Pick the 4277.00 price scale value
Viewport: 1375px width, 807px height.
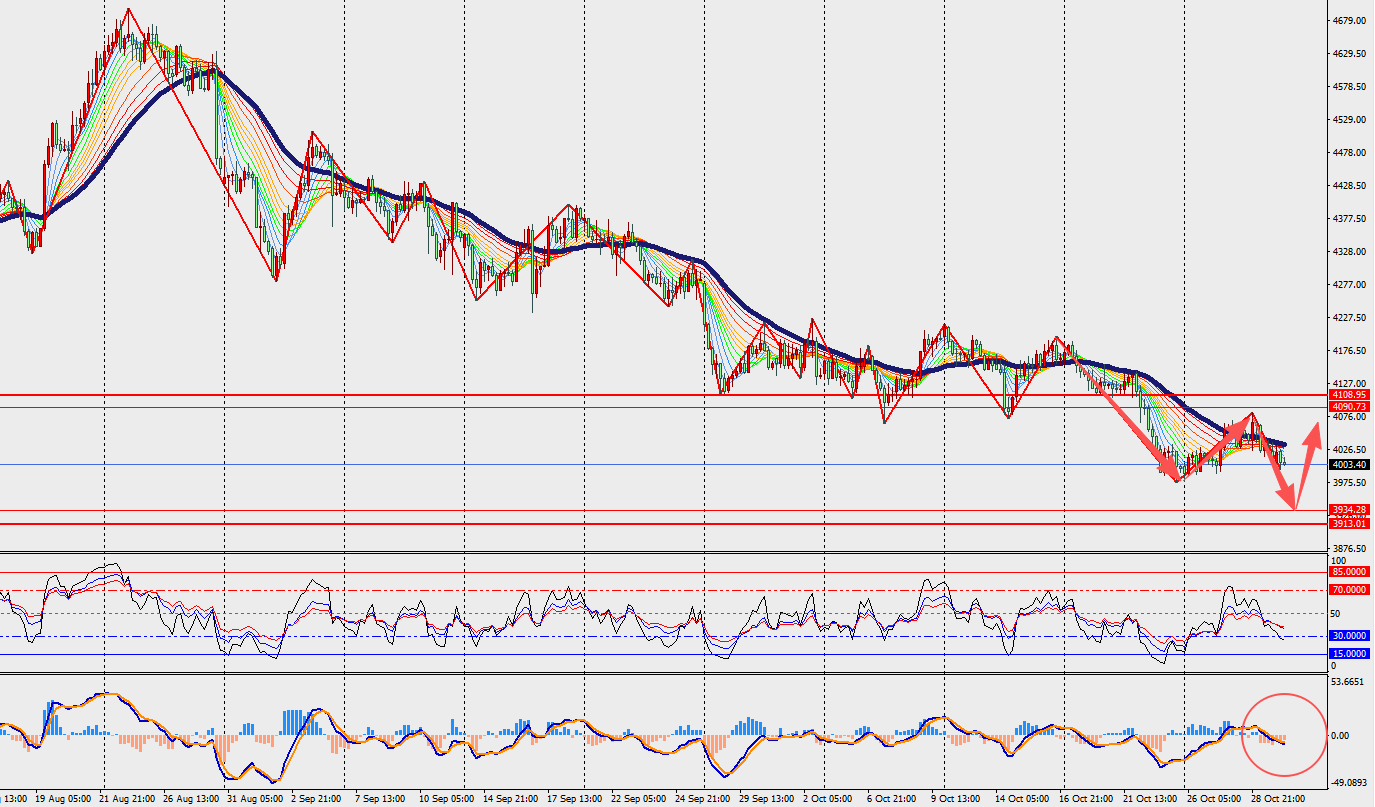pyautogui.click(x=1349, y=285)
